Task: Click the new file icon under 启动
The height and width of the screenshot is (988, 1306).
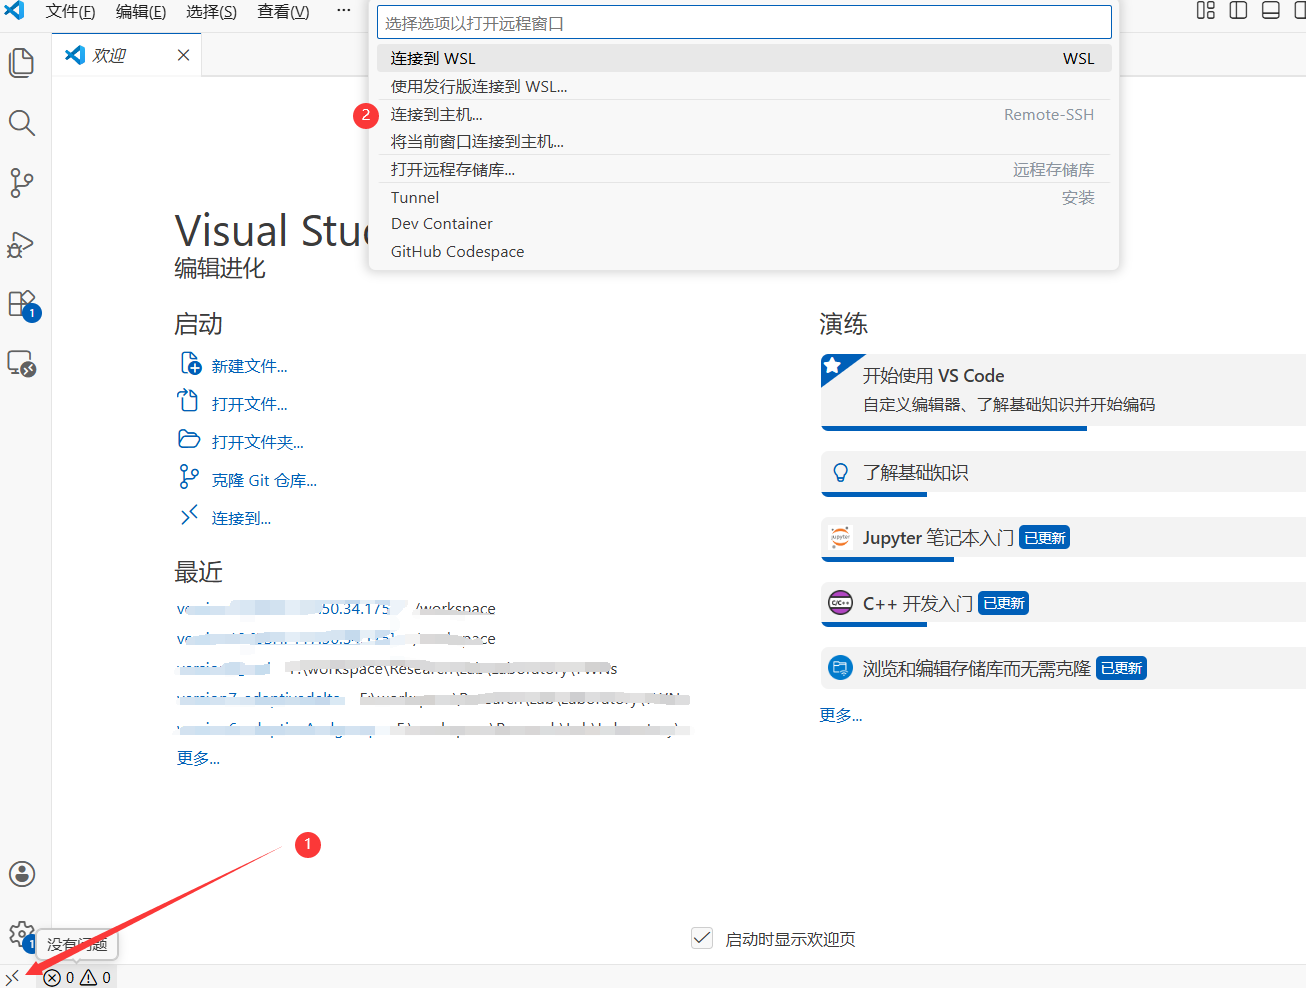Action: [x=190, y=364]
